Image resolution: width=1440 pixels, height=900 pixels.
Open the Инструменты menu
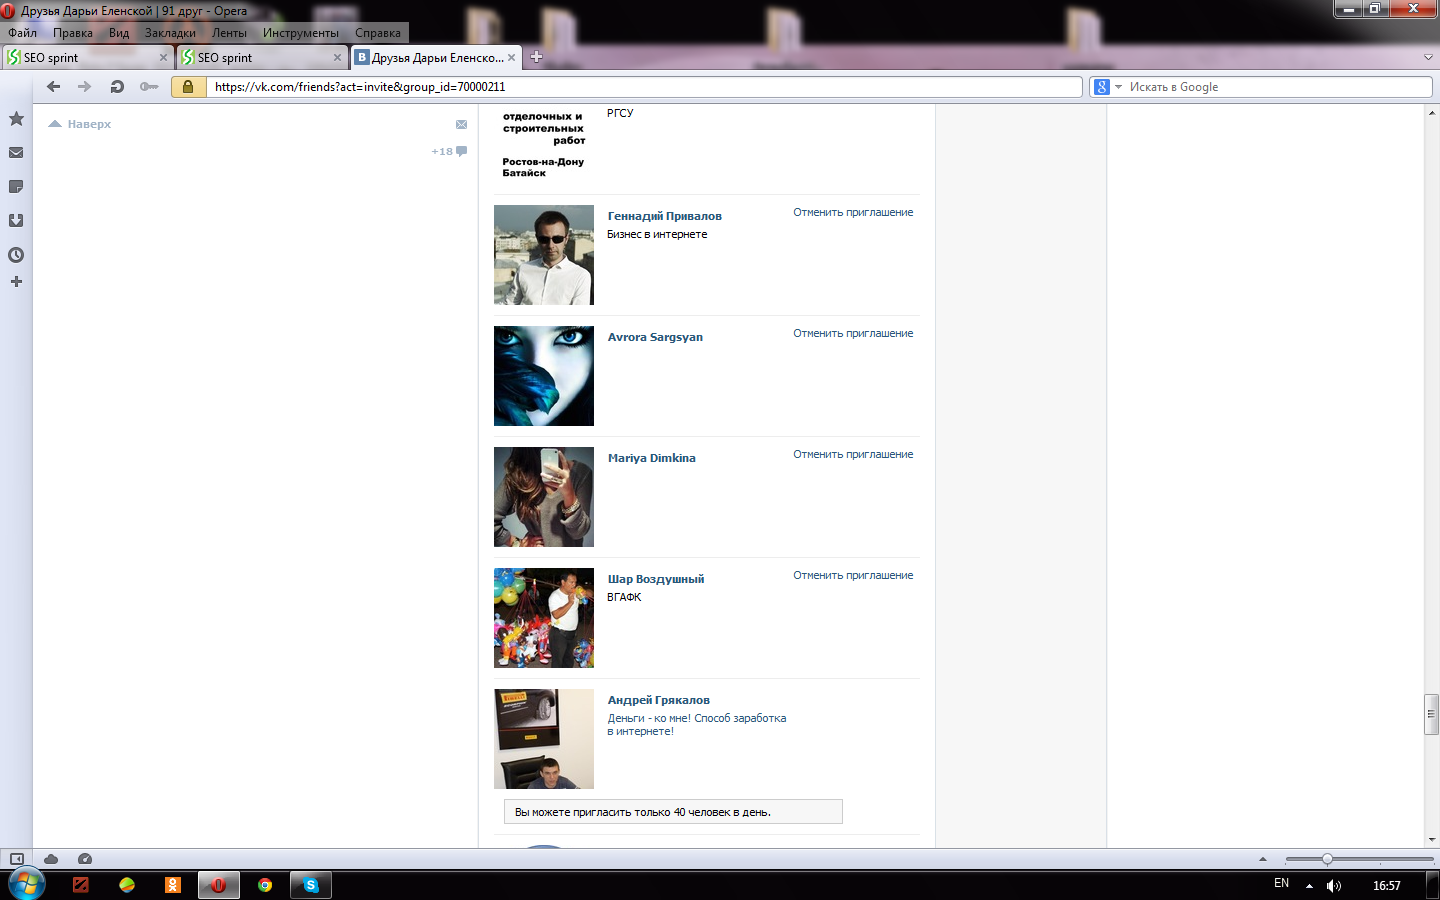point(301,33)
